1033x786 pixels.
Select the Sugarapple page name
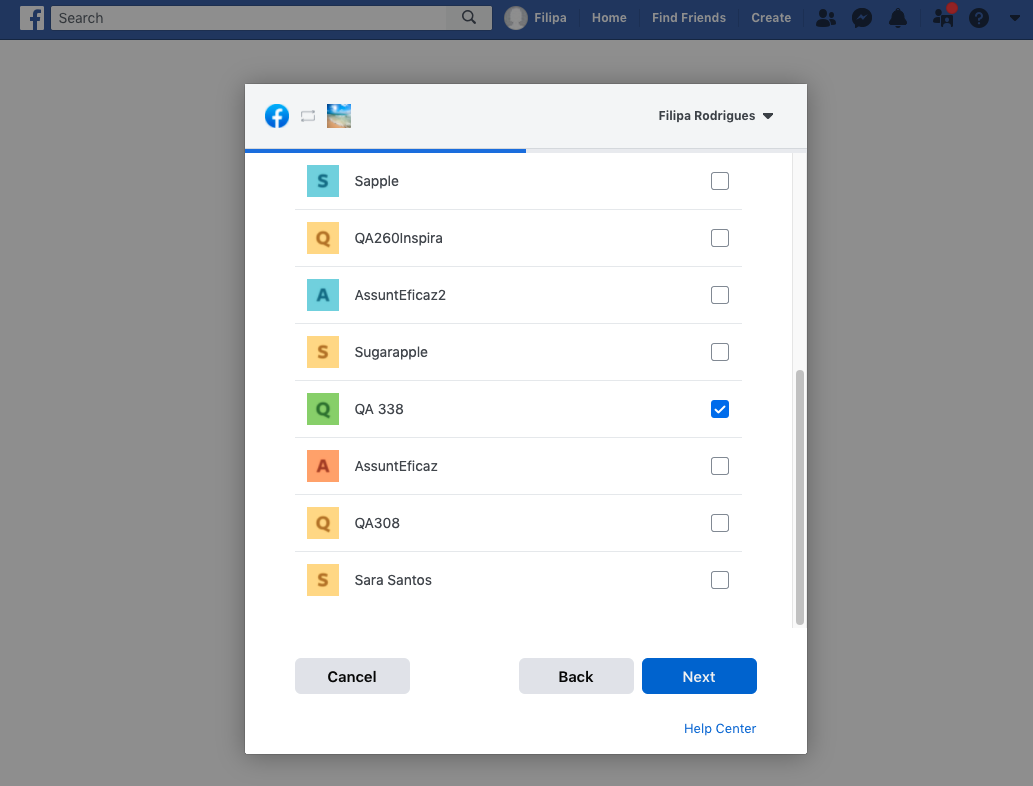tap(391, 352)
